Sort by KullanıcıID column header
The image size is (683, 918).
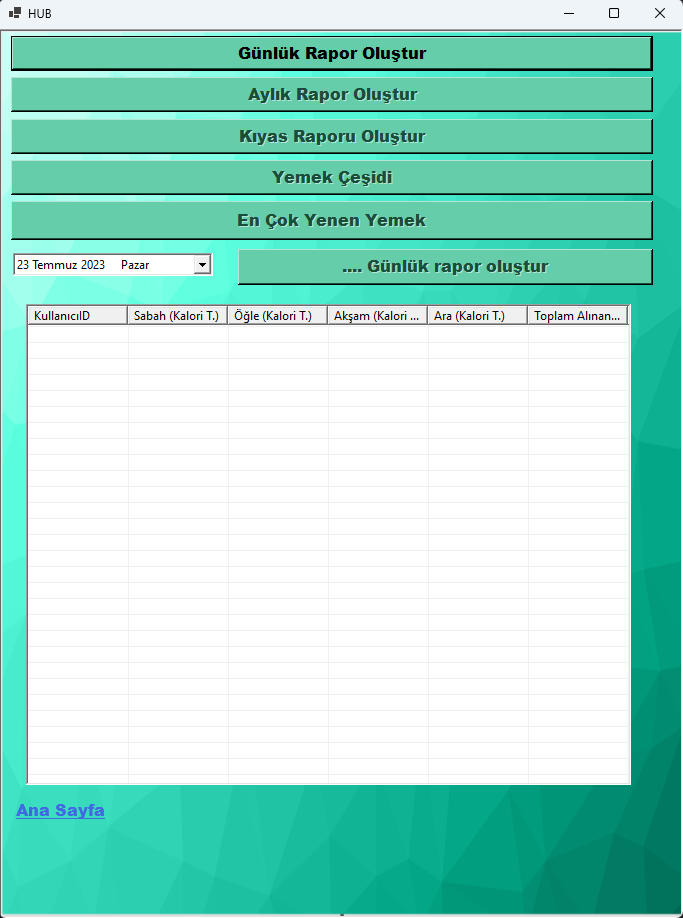[x=77, y=316]
